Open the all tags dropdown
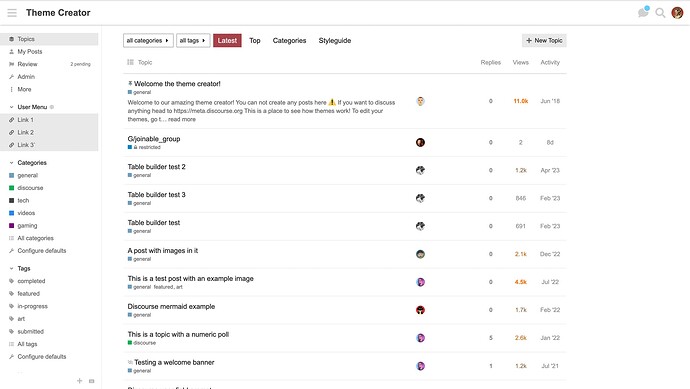The image size is (690, 389). tap(193, 40)
